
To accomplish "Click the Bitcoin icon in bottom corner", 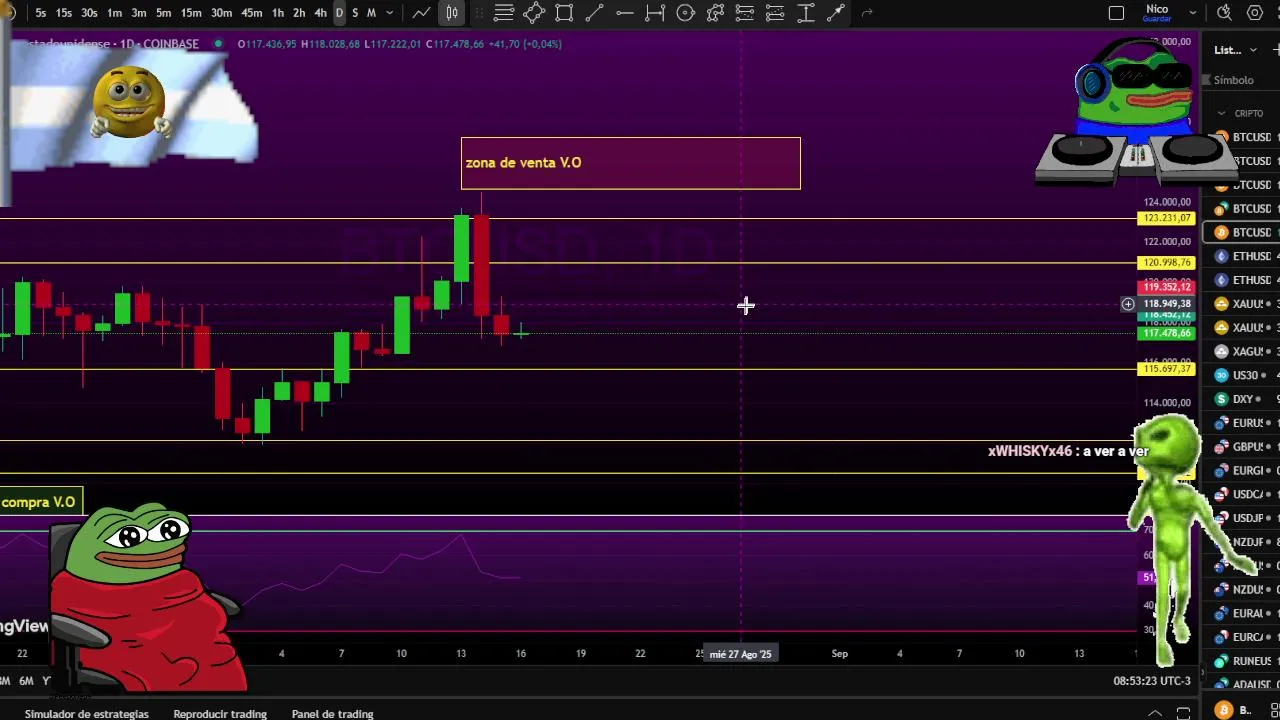I will click(1222, 710).
